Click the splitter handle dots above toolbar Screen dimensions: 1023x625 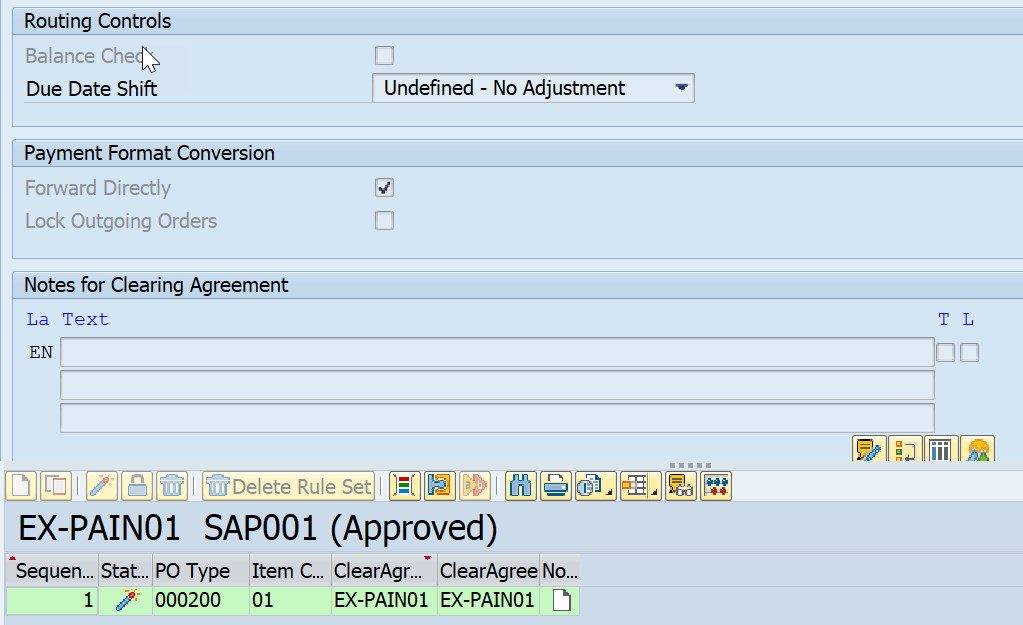click(690, 465)
